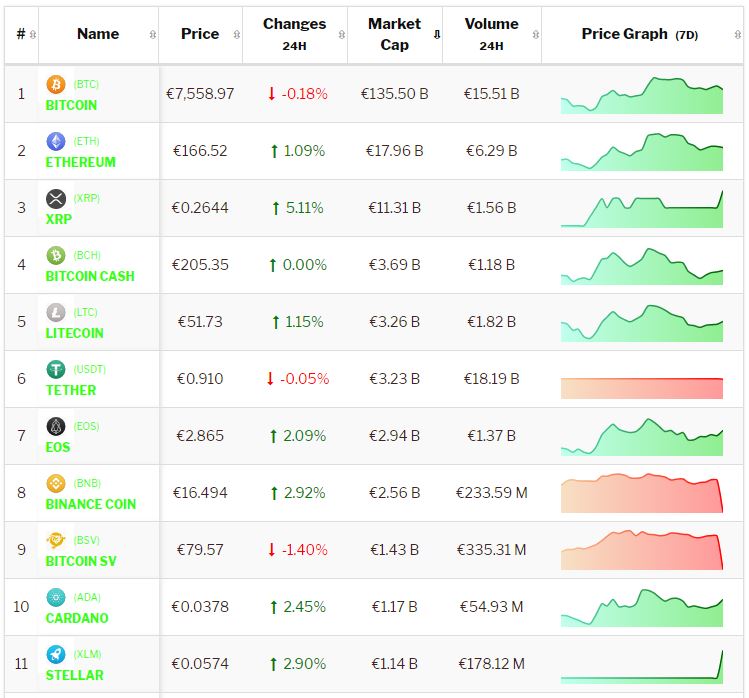The height and width of the screenshot is (698, 749).
Task: Click the Cardano logo icon
Action: (56, 598)
